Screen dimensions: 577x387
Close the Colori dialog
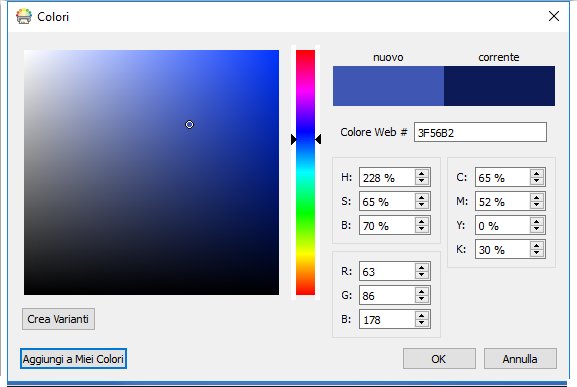[x=553, y=16]
